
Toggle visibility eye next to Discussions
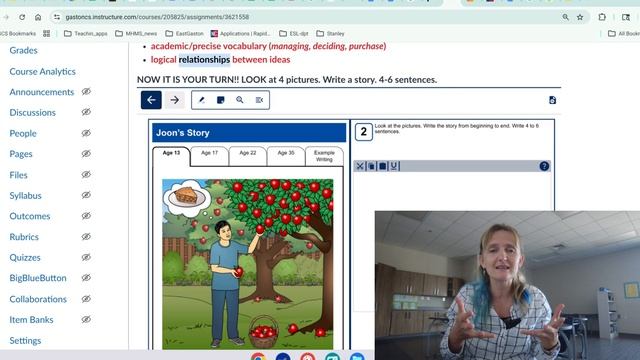[x=86, y=112]
